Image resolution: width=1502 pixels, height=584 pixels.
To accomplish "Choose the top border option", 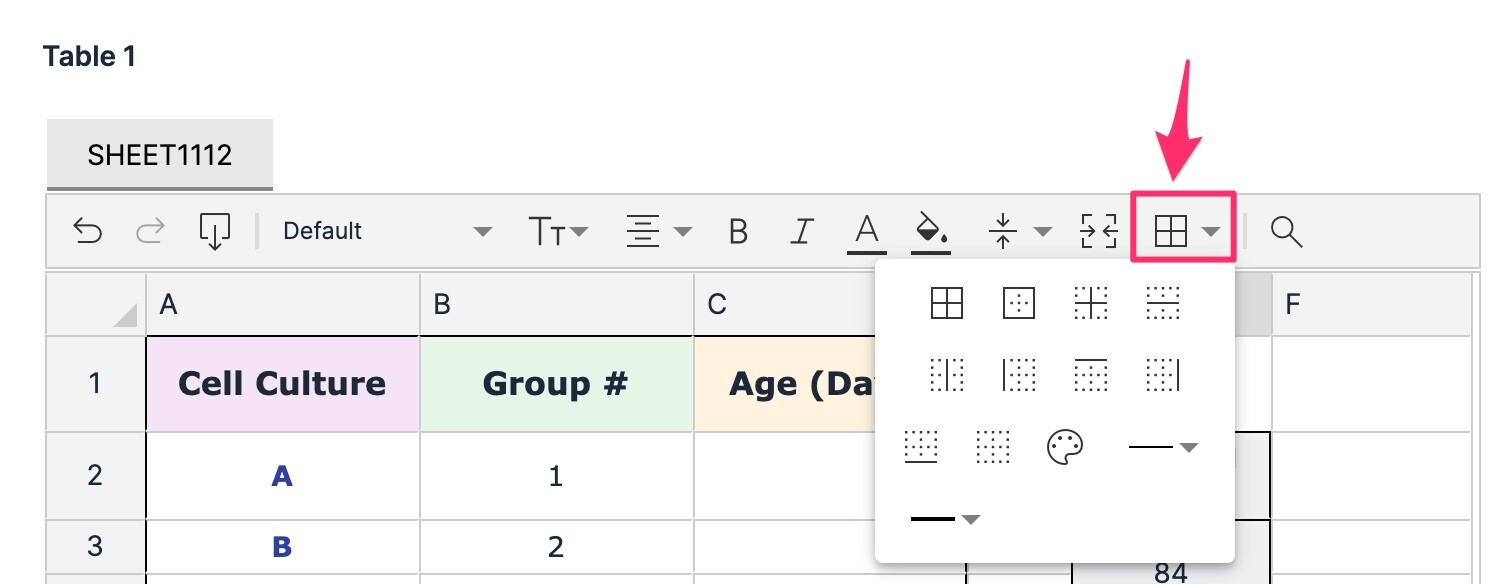I will coord(1090,375).
